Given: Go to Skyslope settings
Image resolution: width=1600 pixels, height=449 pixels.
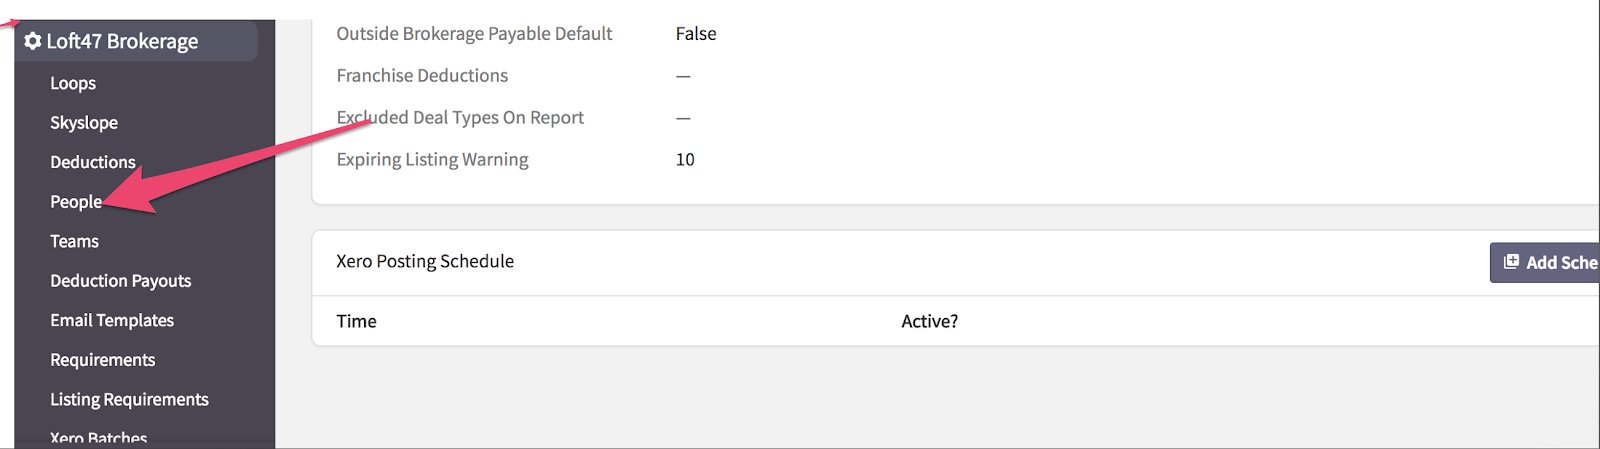Looking at the screenshot, I should pyautogui.click(x=84, y=122).
